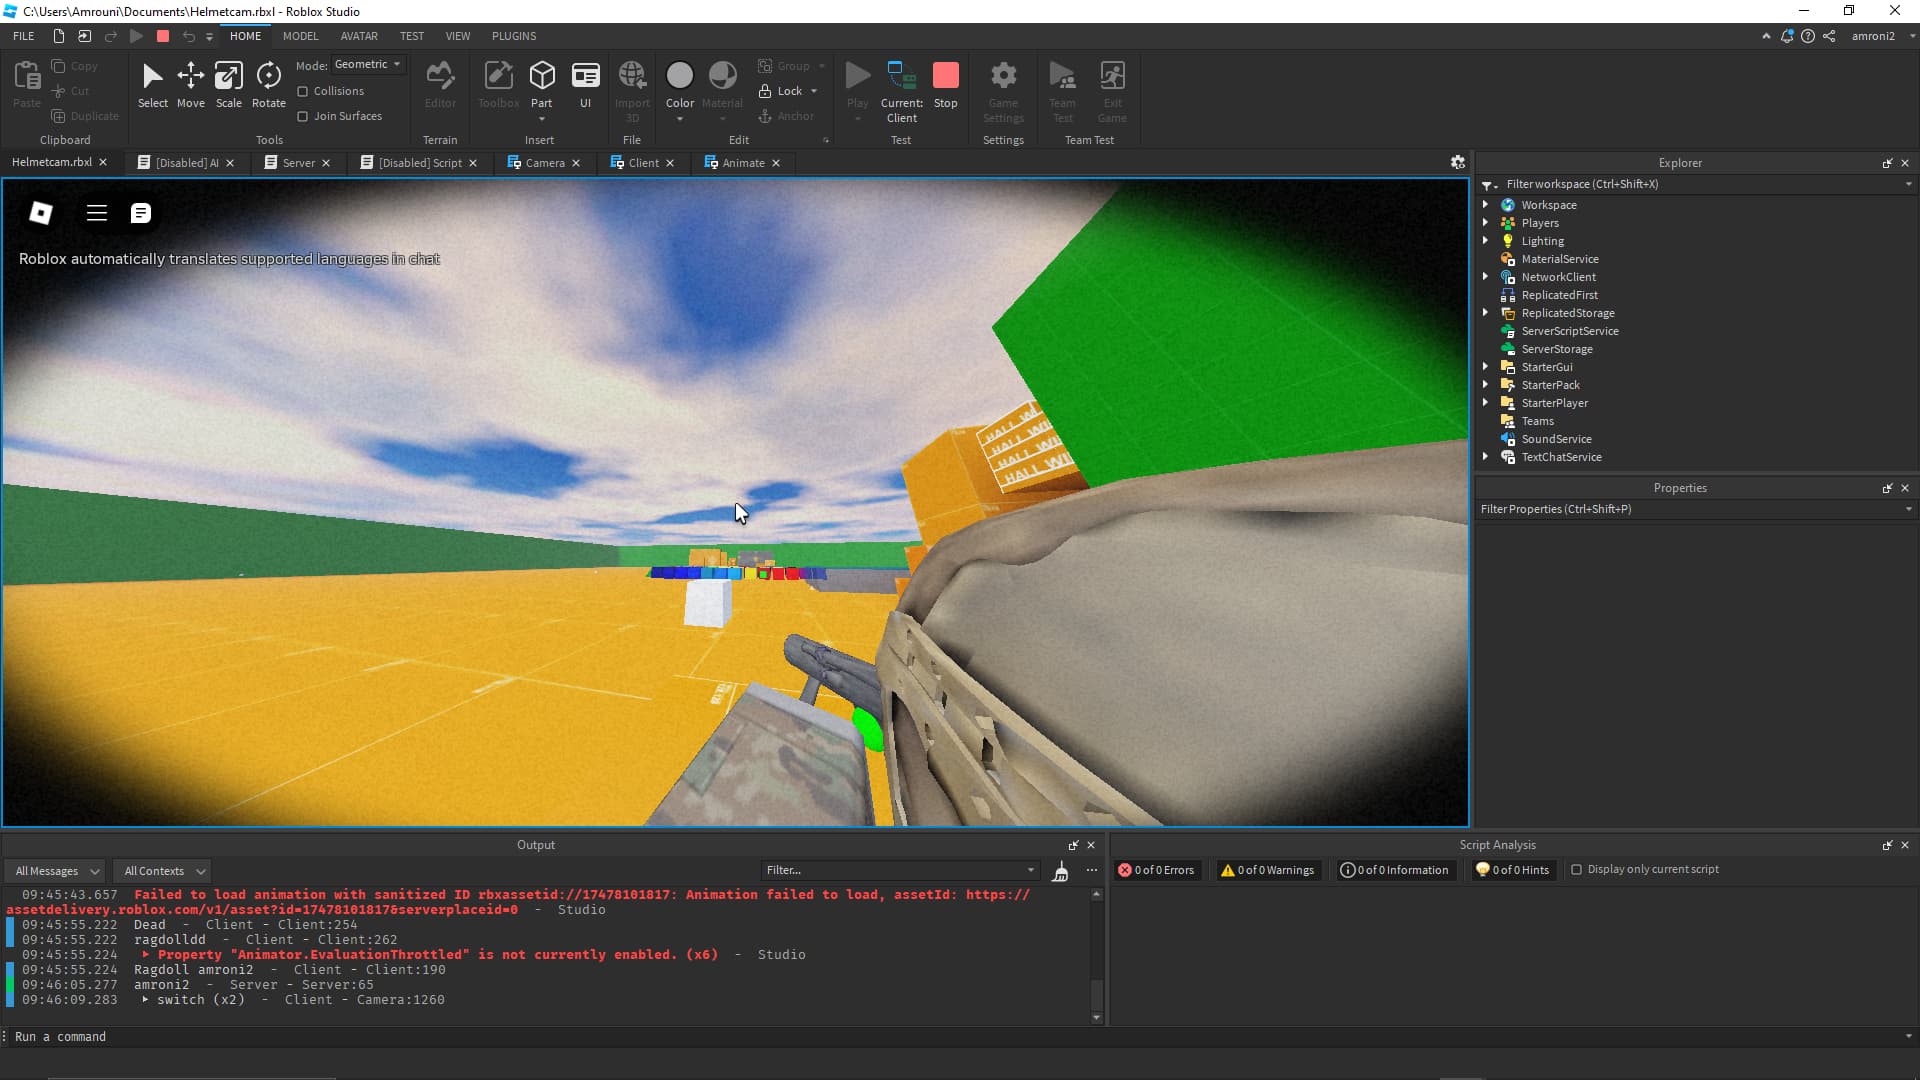Open the MODEL ribbon tab
Viewport: 1920px width, 1080px height.
click(x=300, y=36)
